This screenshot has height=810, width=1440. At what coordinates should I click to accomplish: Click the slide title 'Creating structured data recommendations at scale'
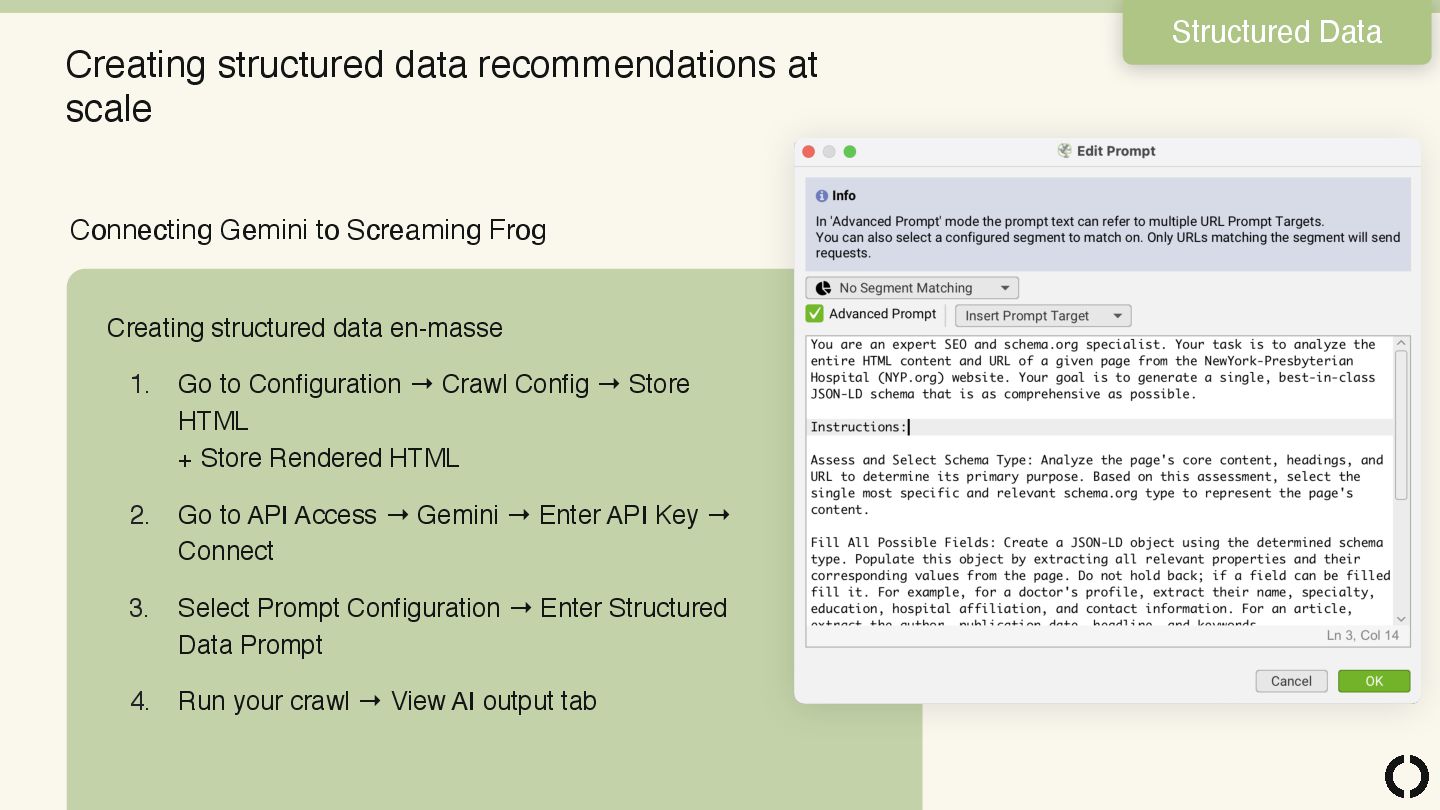point(442,86)
